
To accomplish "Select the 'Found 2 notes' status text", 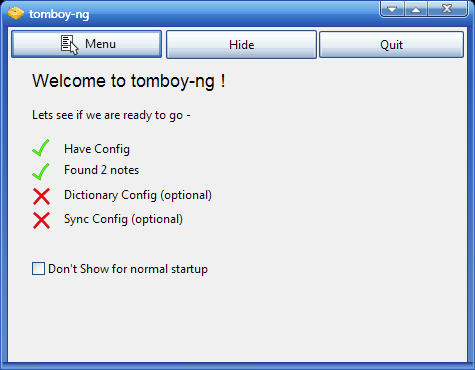I will 101,170.
